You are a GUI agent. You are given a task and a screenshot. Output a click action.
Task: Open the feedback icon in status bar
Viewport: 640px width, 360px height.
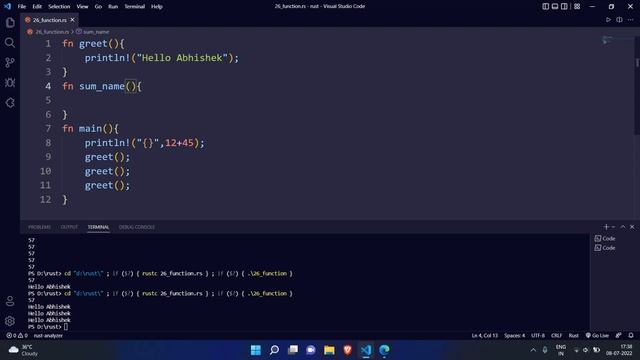point(618,335)
